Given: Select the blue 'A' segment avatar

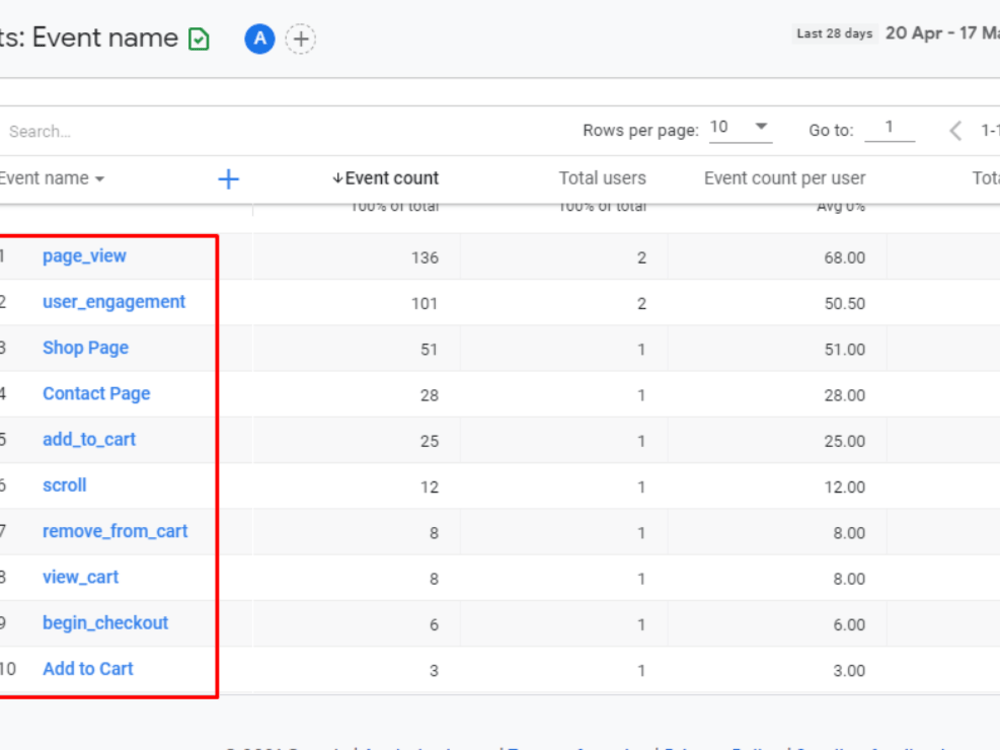Looking at the screenshot, I should (x=260, y=39).
